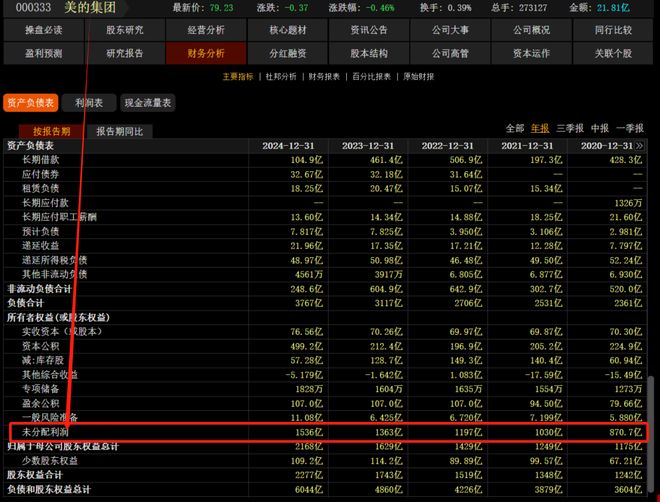Open the 操盘必读 menu button
Image resolution: width=660 pixels, height=502 pixels.
coord(43,30)
